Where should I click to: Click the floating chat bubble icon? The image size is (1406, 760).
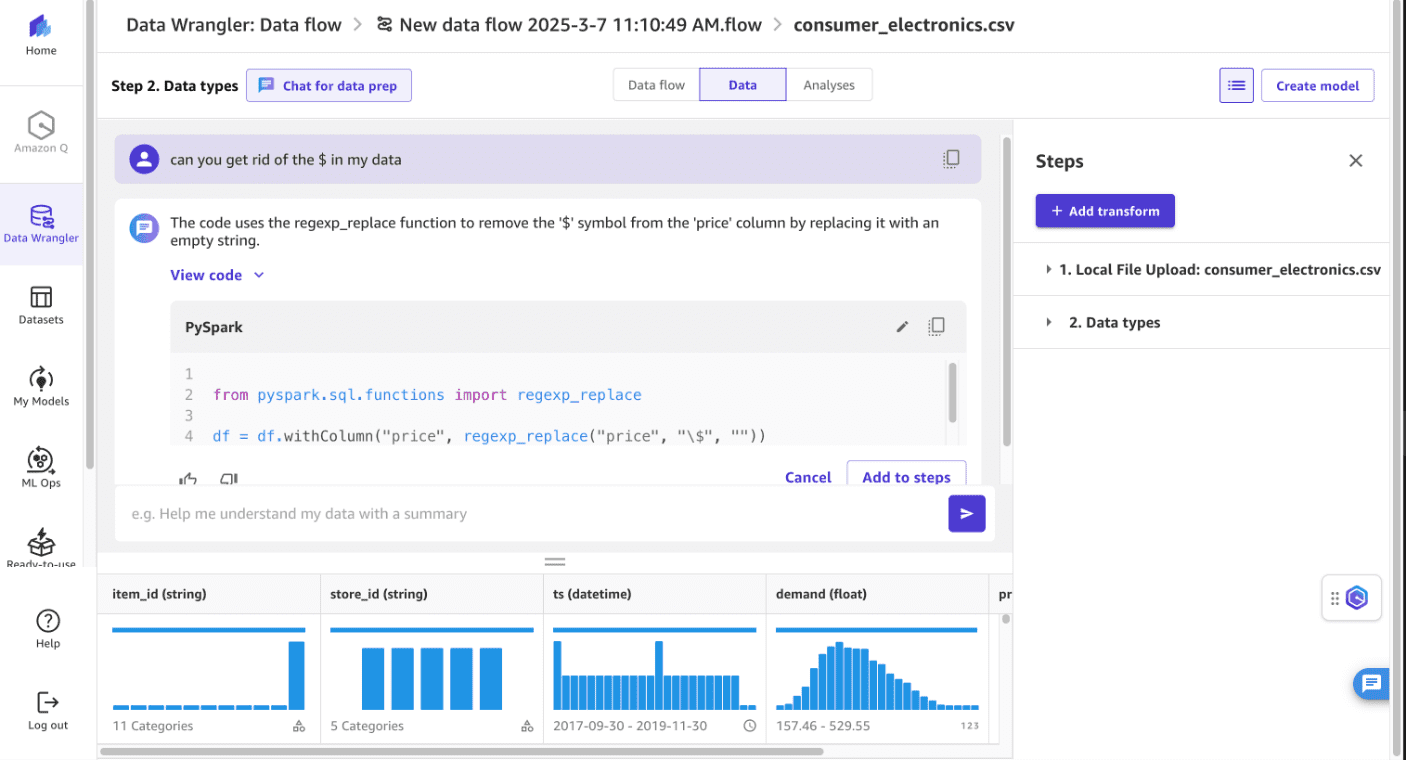click(1371, 684)
